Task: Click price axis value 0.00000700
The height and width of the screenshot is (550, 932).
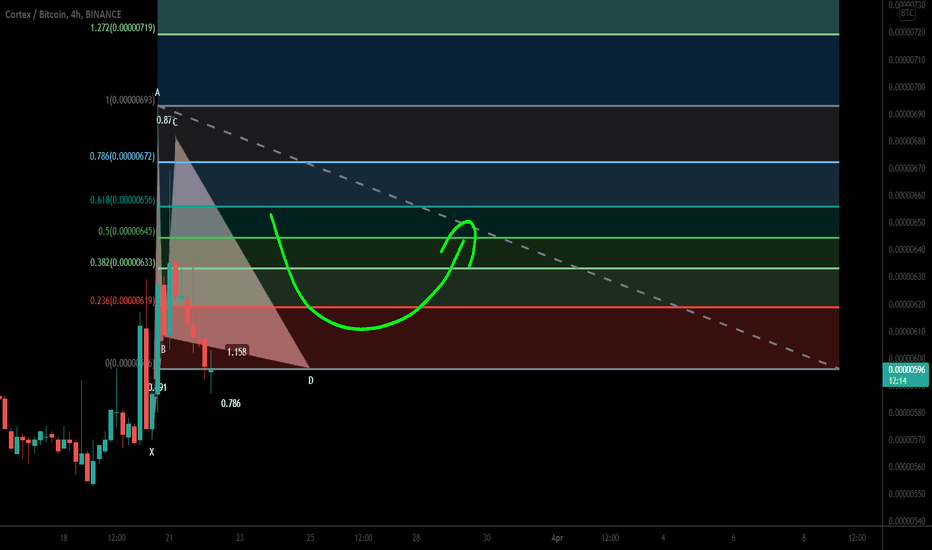Action: pos(906,87)
